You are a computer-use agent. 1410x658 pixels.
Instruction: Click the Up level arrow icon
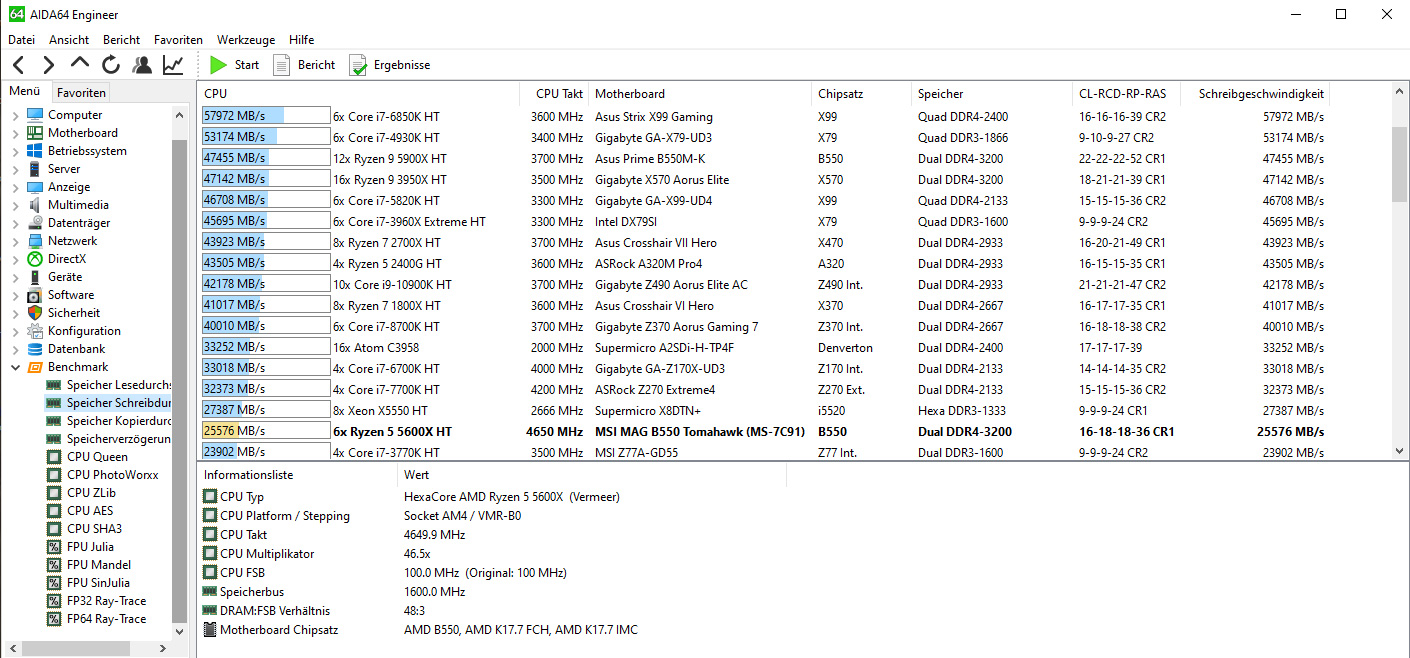coord(80,64)
